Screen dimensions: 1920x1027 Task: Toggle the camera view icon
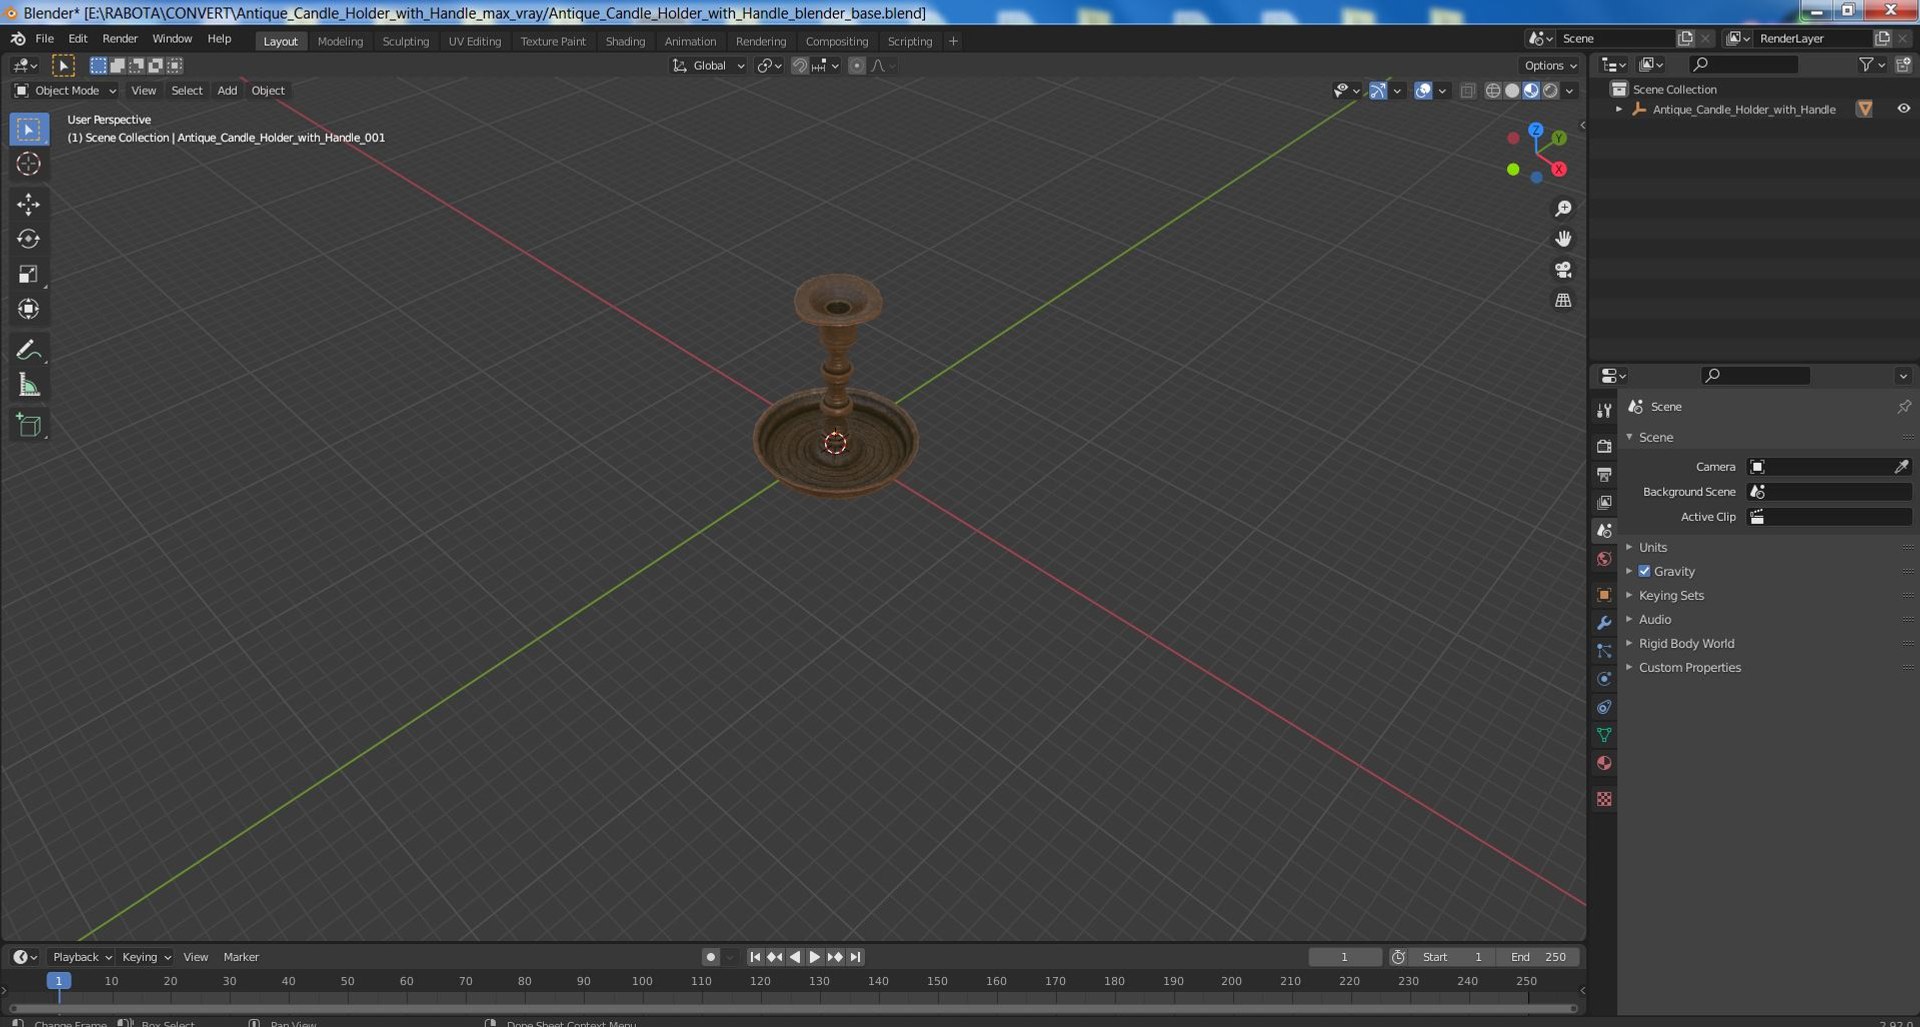coord(1563,270)
